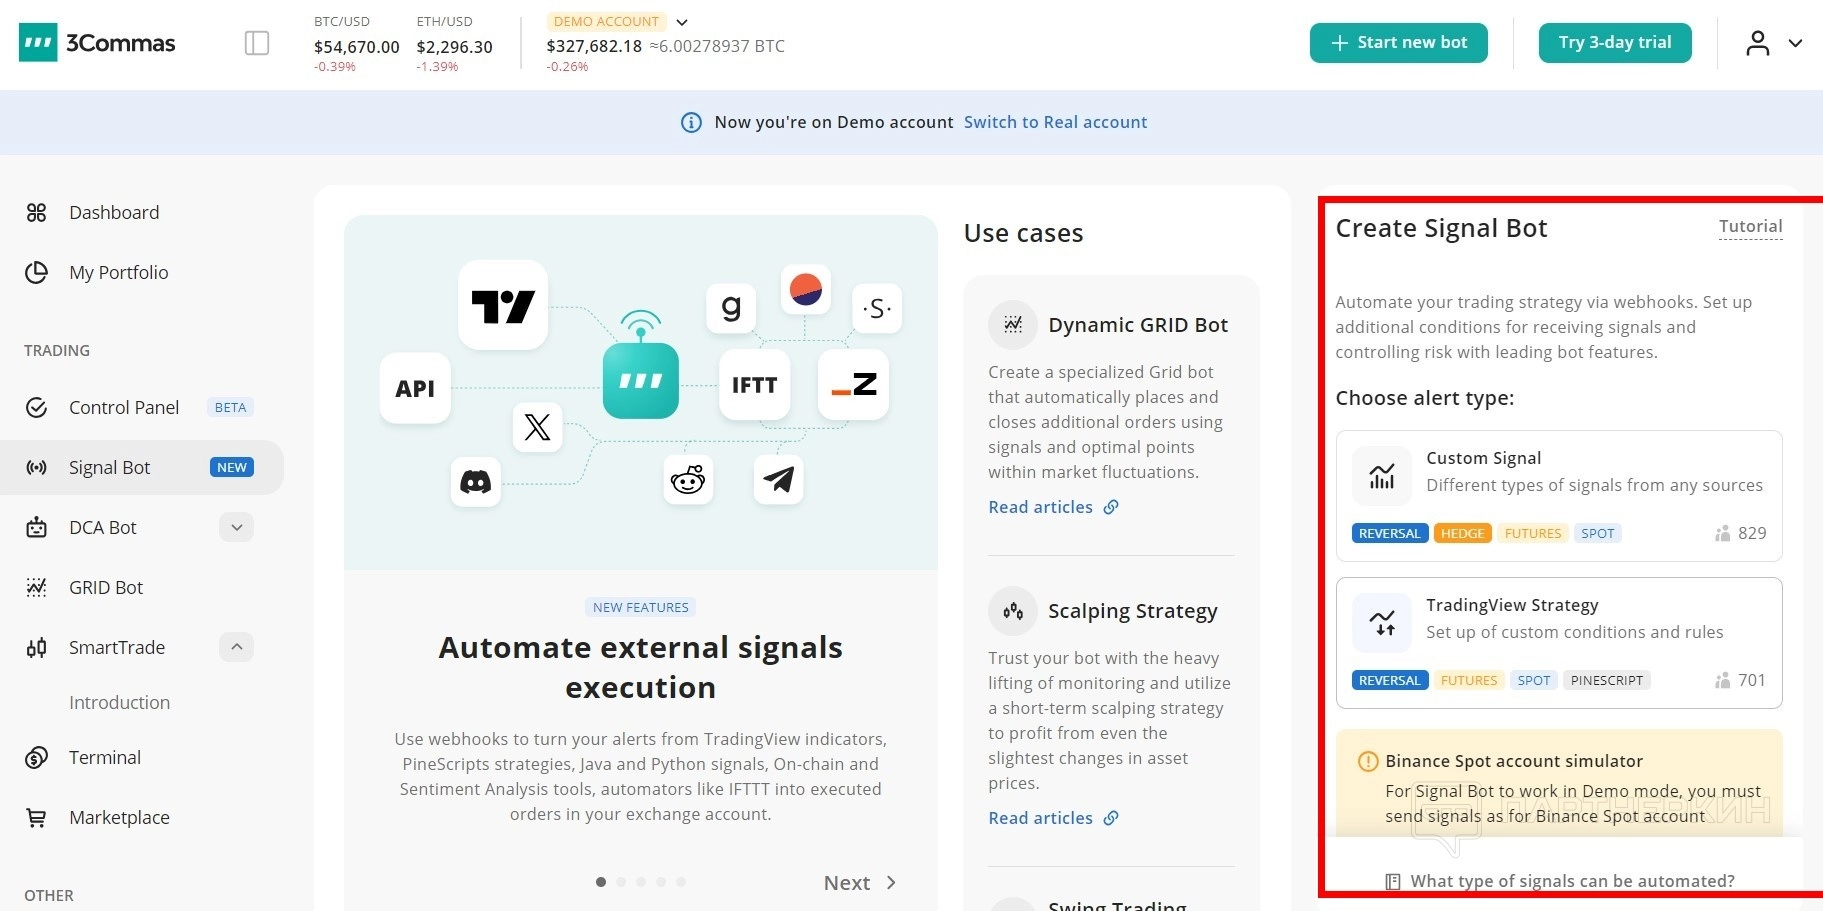The image size is (1823, 911).
Task: Click the TradingView logo tile
Action: pos(503,306)
